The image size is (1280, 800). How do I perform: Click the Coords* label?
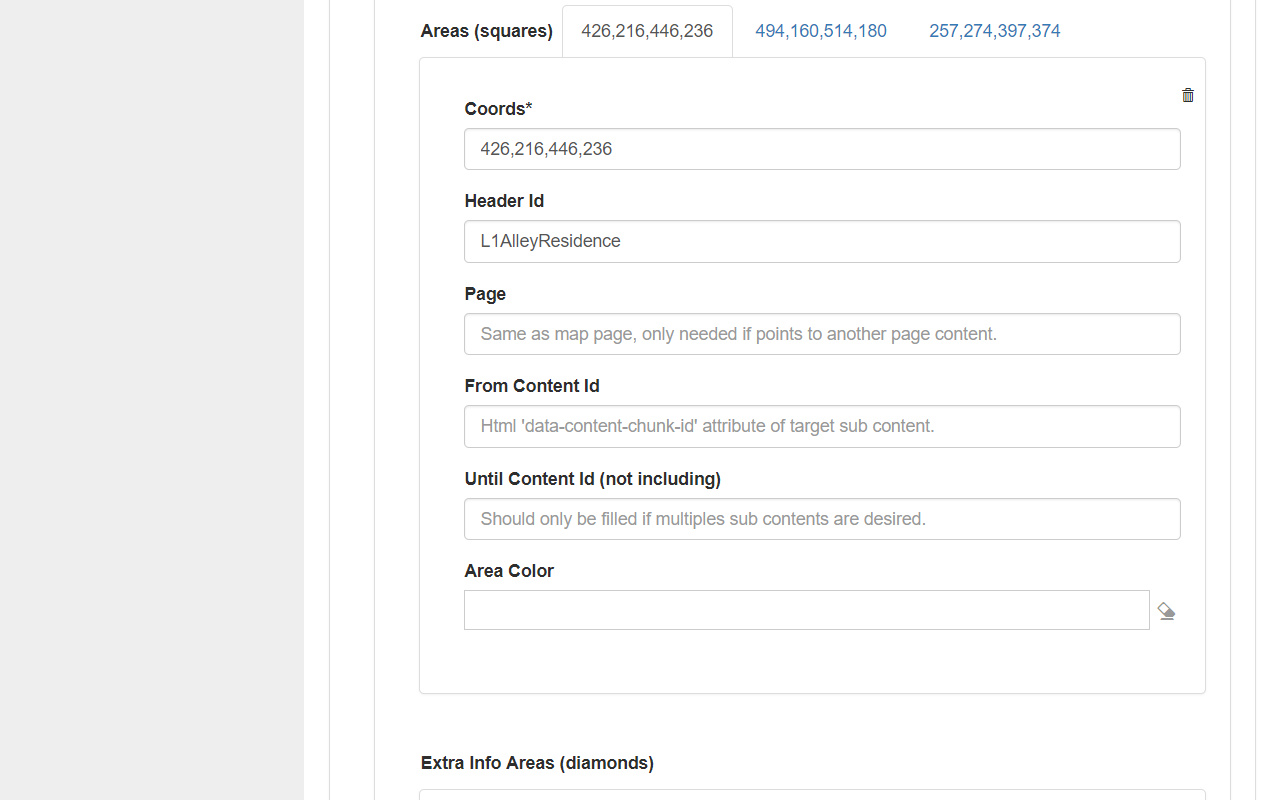pyautogui.click(x=498, y=109)
